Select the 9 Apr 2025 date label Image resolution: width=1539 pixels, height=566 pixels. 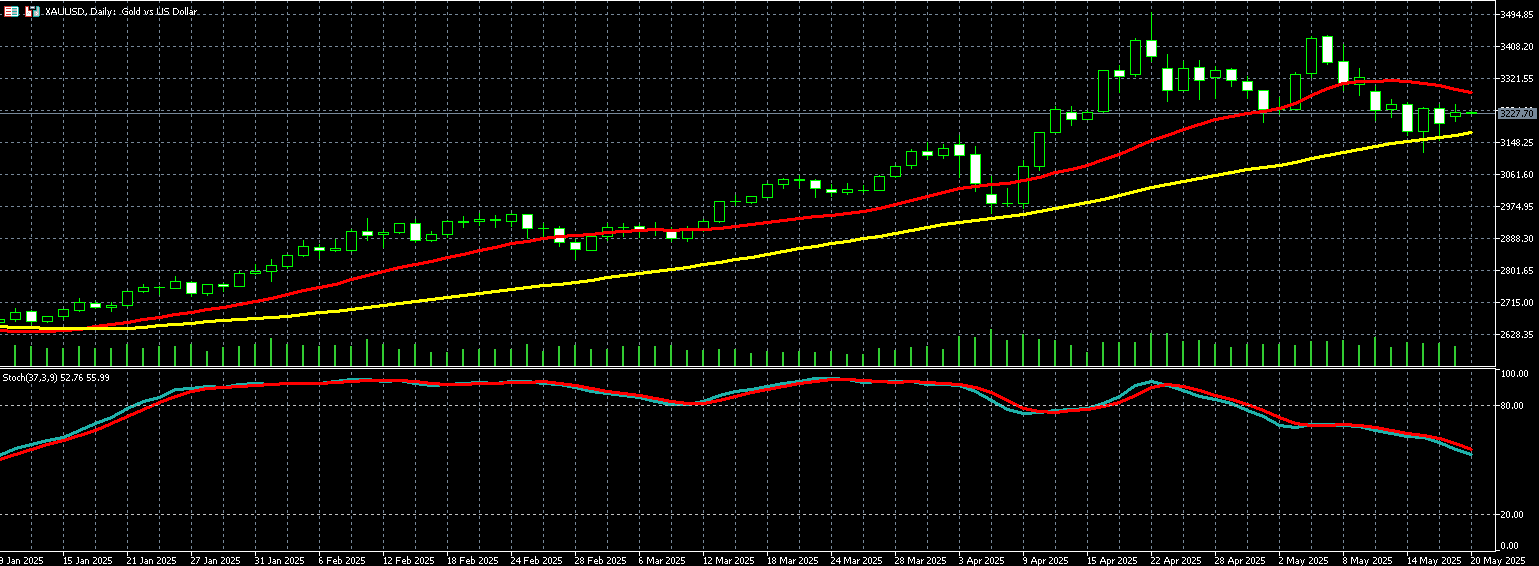coord(1046,560)
